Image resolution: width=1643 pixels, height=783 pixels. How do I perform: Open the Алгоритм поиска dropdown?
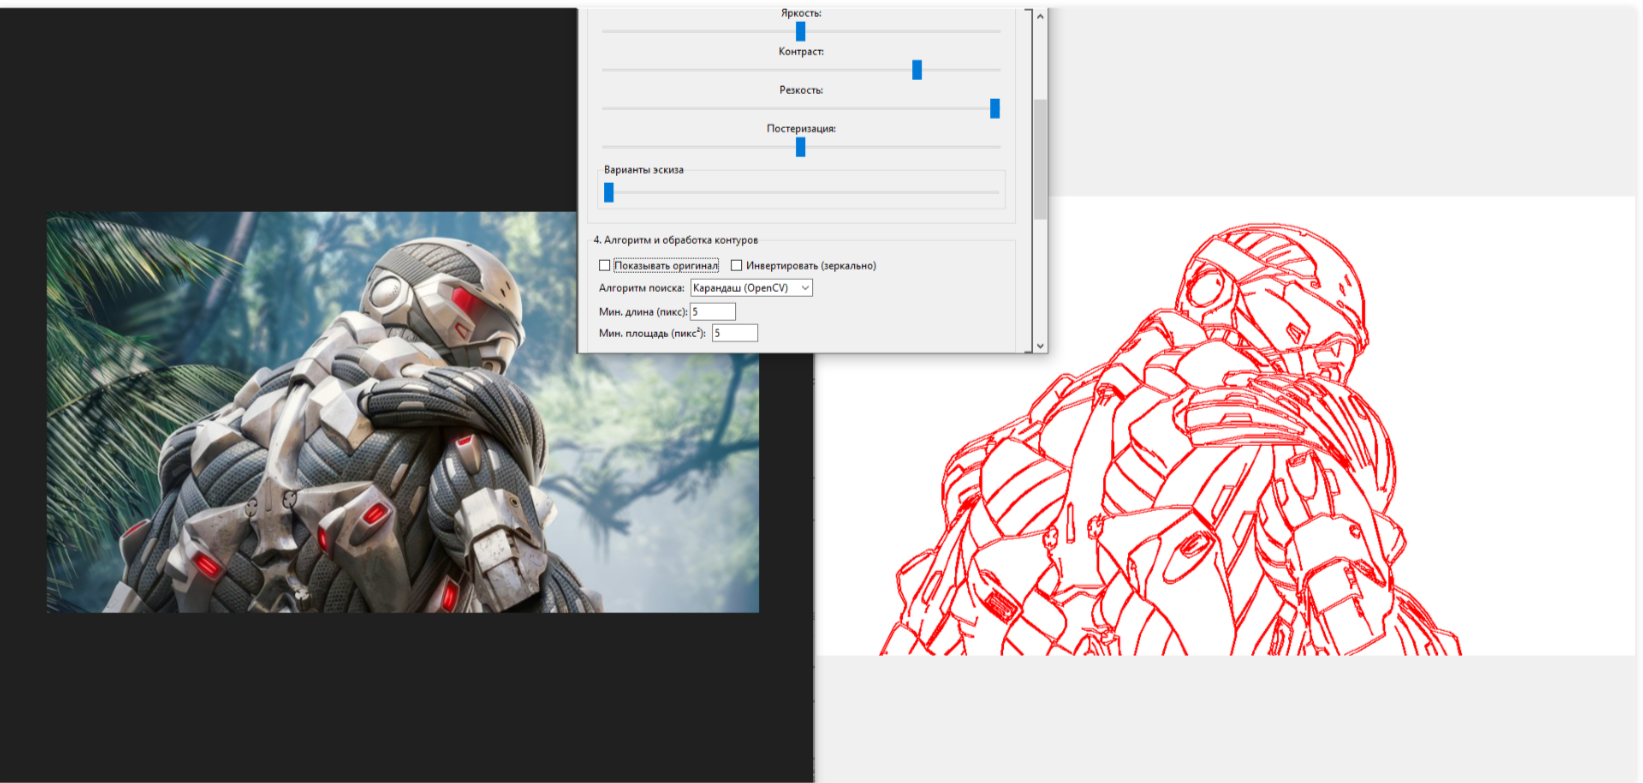[751, 288]
